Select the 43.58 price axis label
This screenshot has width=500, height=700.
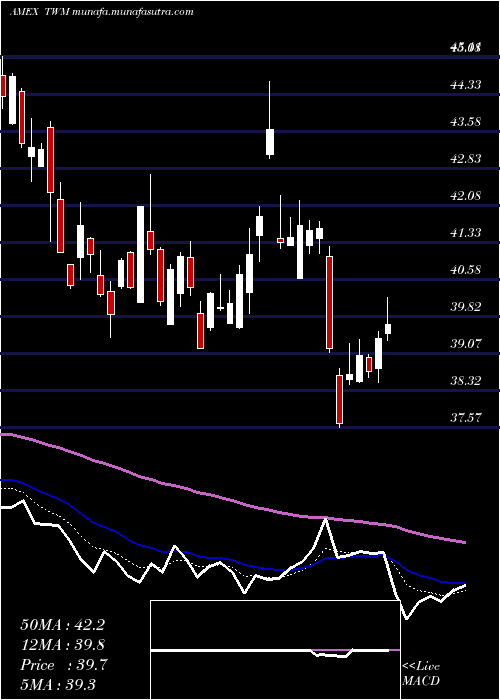[464, 121]
